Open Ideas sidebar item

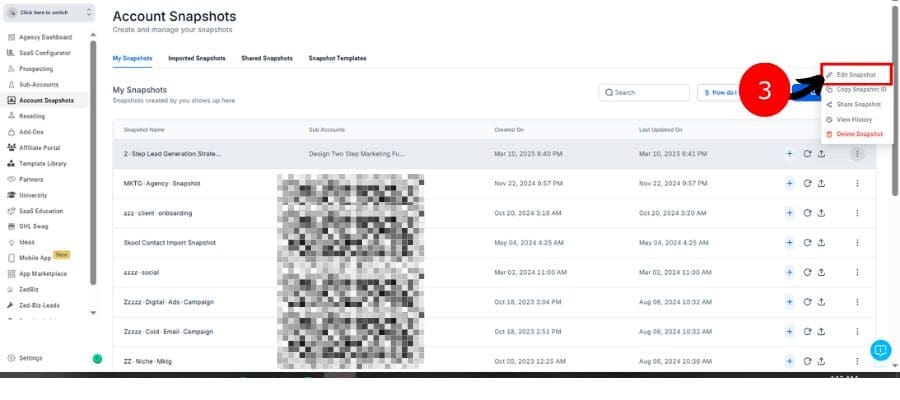(x=27, y=242)
